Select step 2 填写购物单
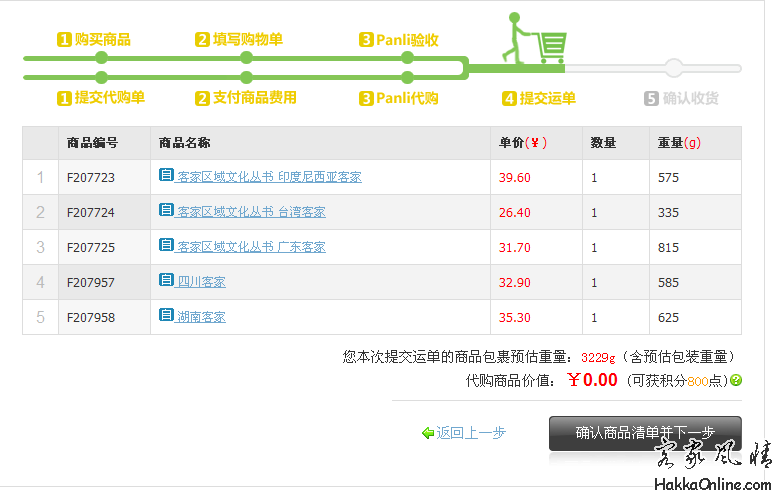 pyautogui.click(x=239, y=39)
